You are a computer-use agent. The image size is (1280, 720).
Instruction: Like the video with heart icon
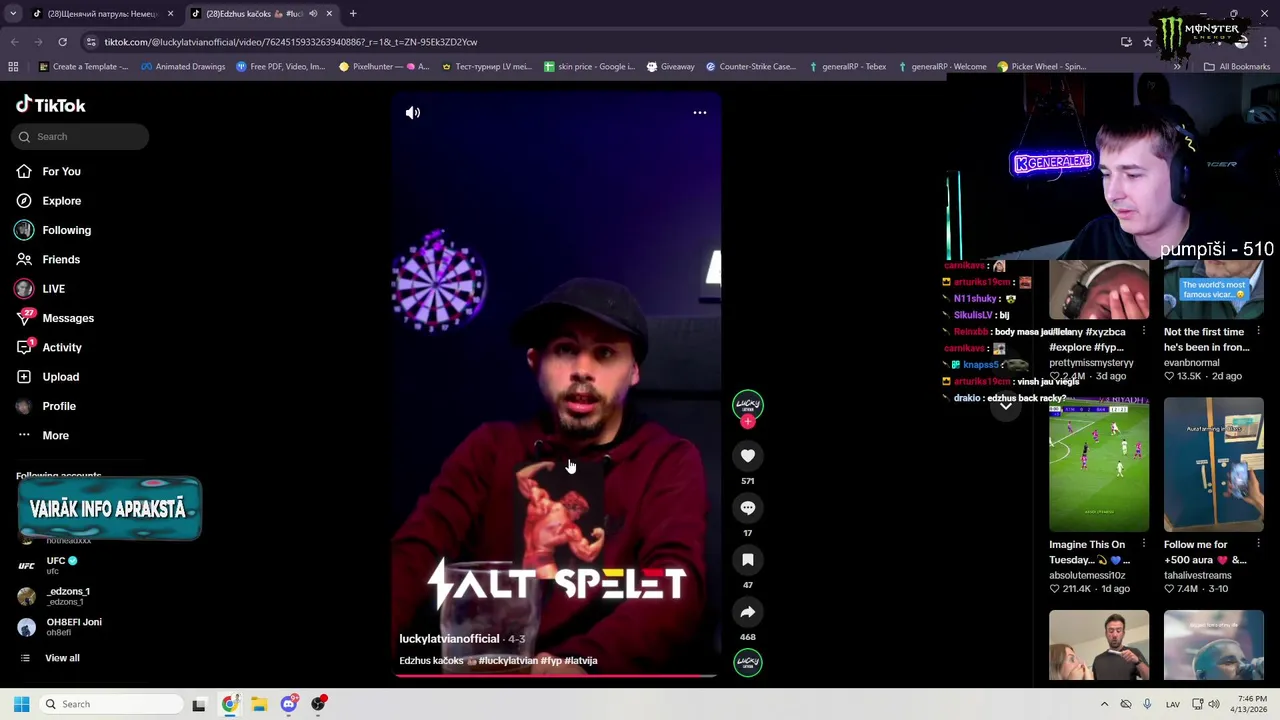pos(747,456)
